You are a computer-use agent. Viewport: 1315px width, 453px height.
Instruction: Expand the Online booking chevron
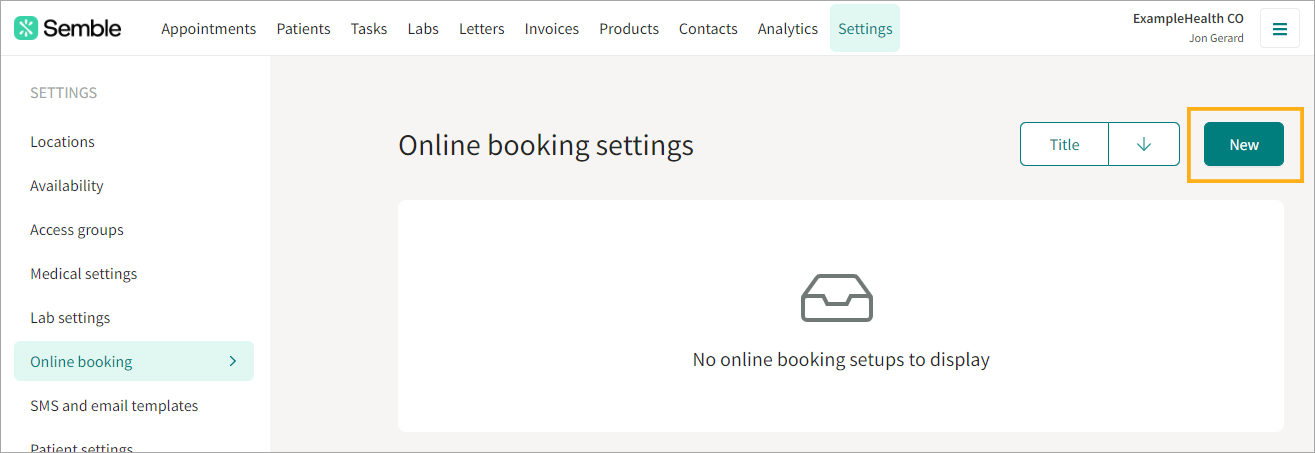pos(233,361)
